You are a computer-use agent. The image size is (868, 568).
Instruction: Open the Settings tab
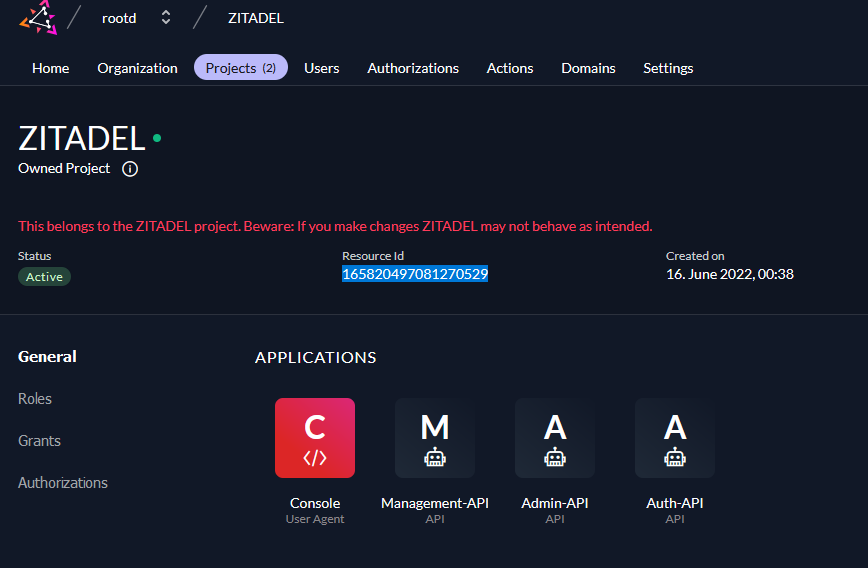click(x=668, y=68)
